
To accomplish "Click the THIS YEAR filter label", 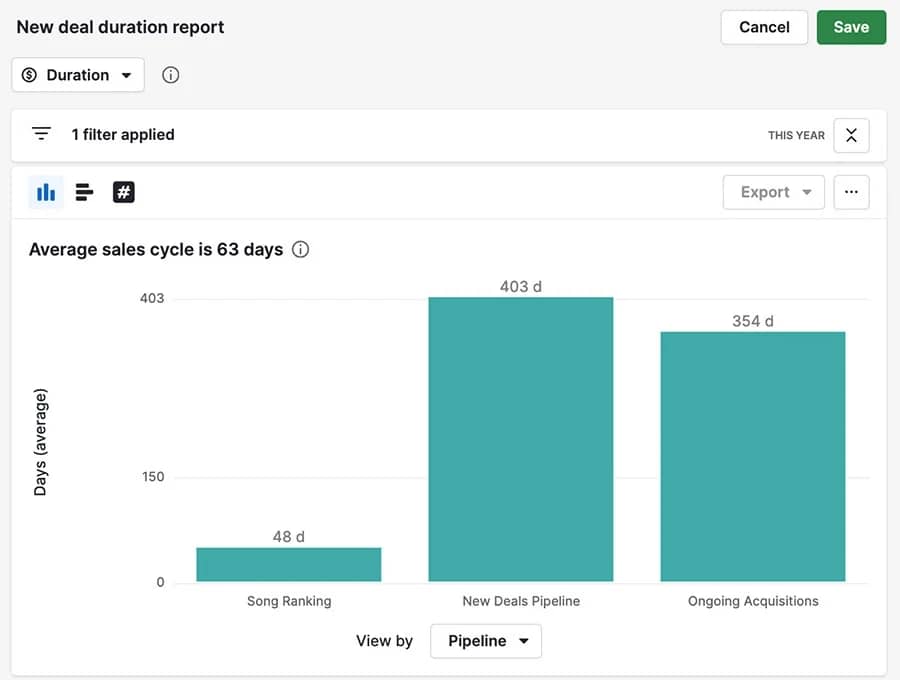I will [x=796, y=134].
